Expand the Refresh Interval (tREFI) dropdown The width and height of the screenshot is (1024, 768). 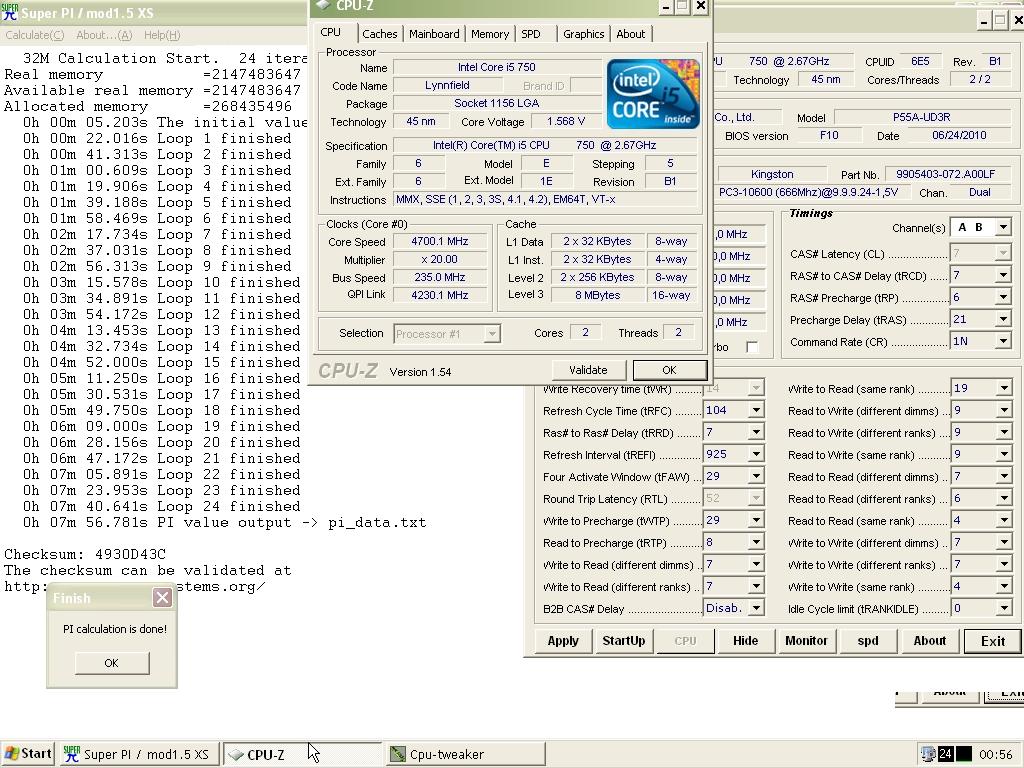pos(756,455)
